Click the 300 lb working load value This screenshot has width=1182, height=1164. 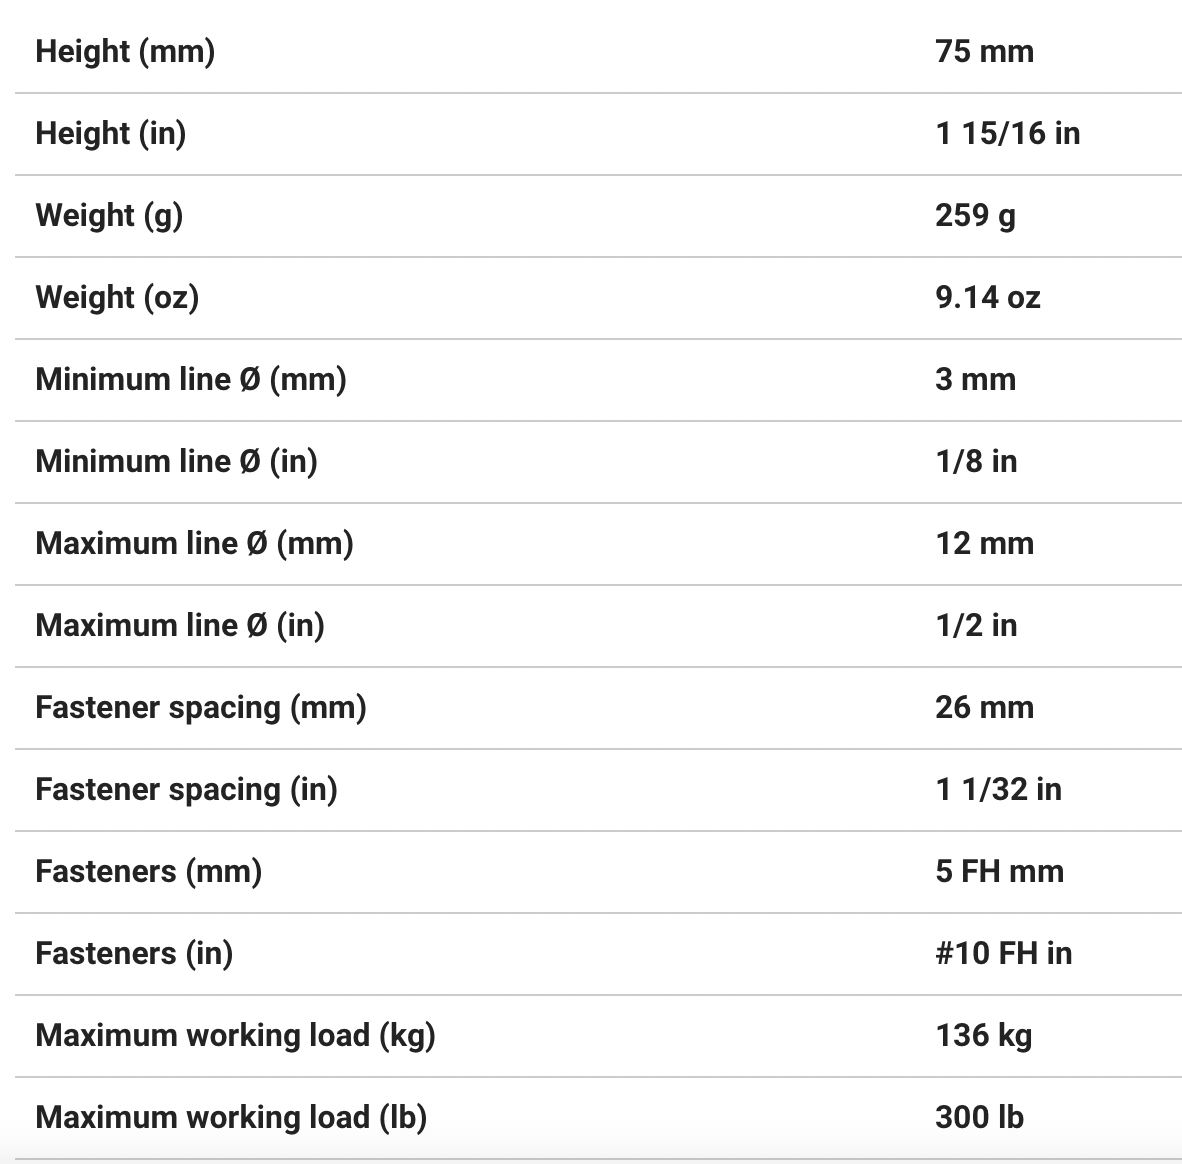tap(979, 1117)
